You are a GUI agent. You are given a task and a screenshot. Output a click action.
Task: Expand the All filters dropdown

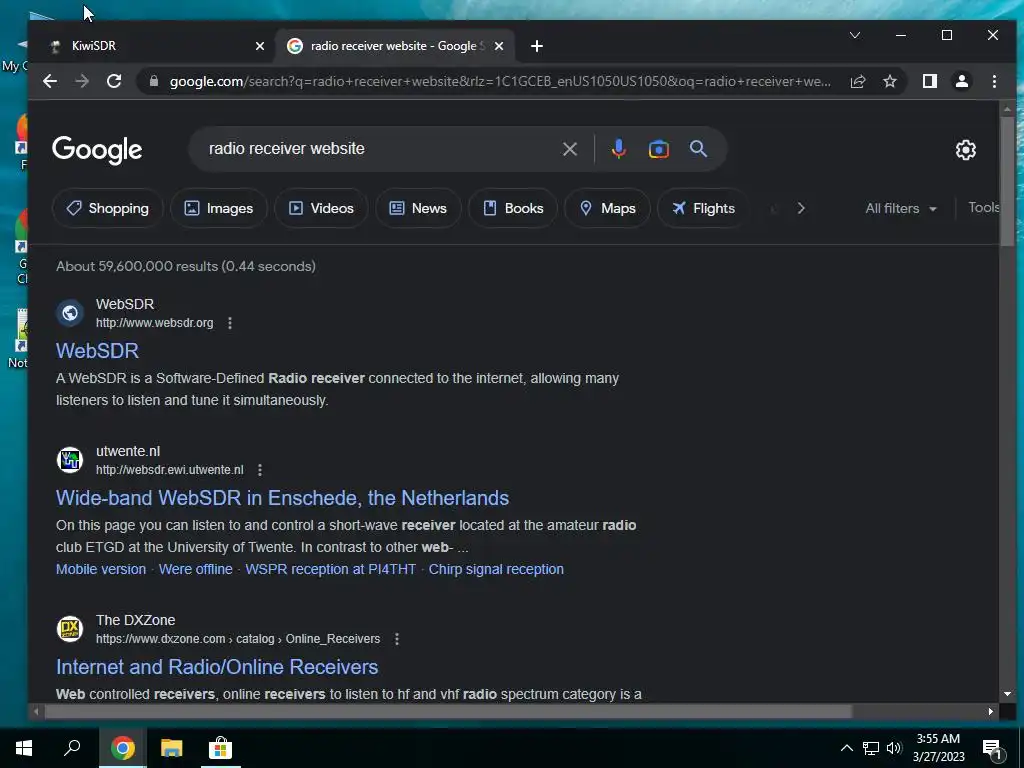point(901,208)
